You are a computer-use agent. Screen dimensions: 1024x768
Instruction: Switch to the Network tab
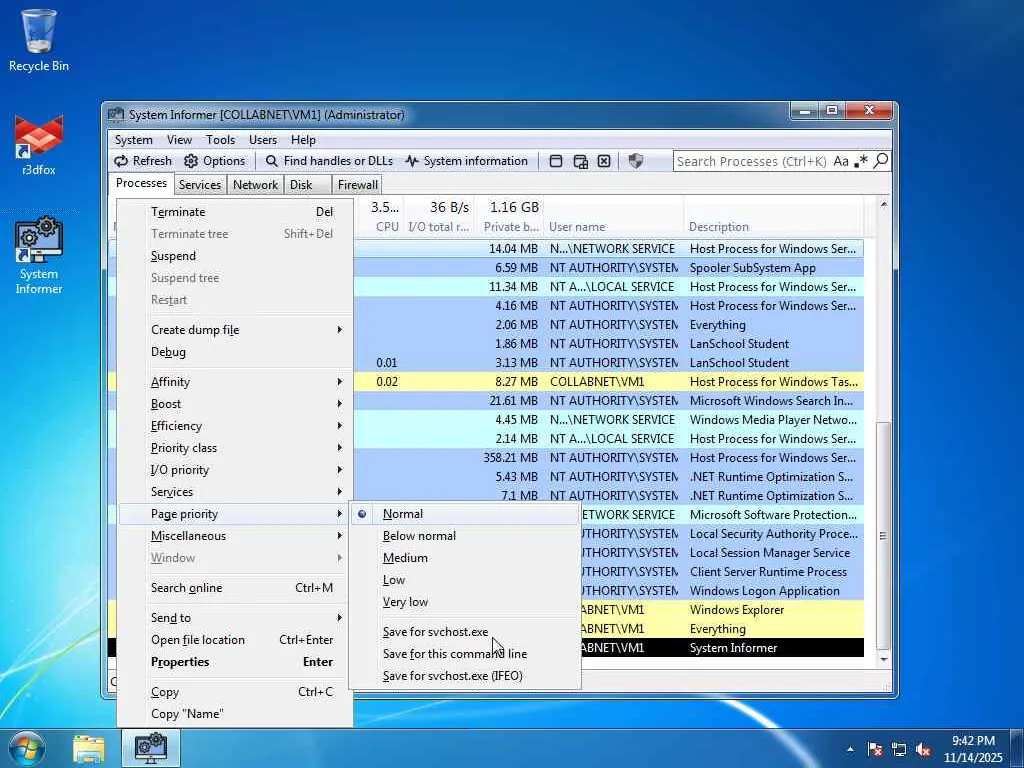[x=255, y=185]
